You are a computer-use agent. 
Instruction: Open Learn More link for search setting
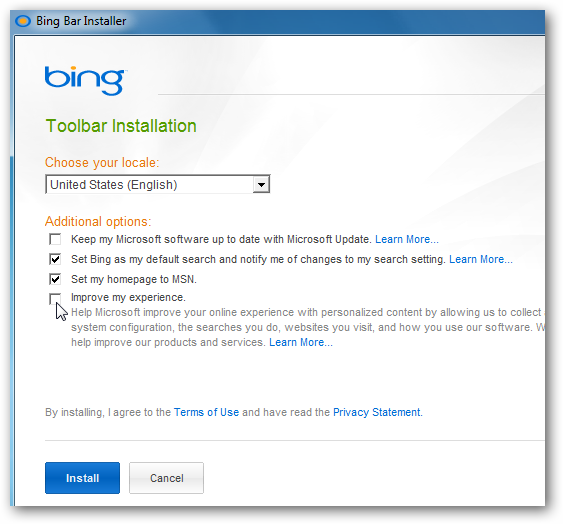pos(481,259)
